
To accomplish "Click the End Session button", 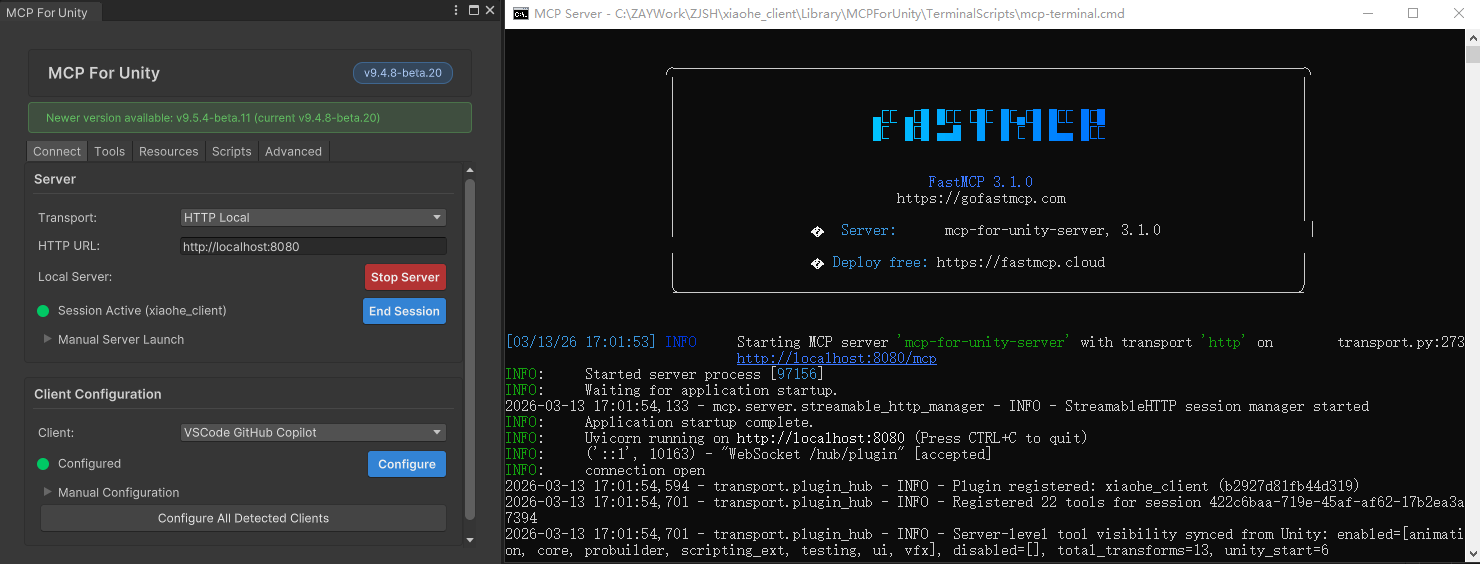I will [x=404, y=311].
